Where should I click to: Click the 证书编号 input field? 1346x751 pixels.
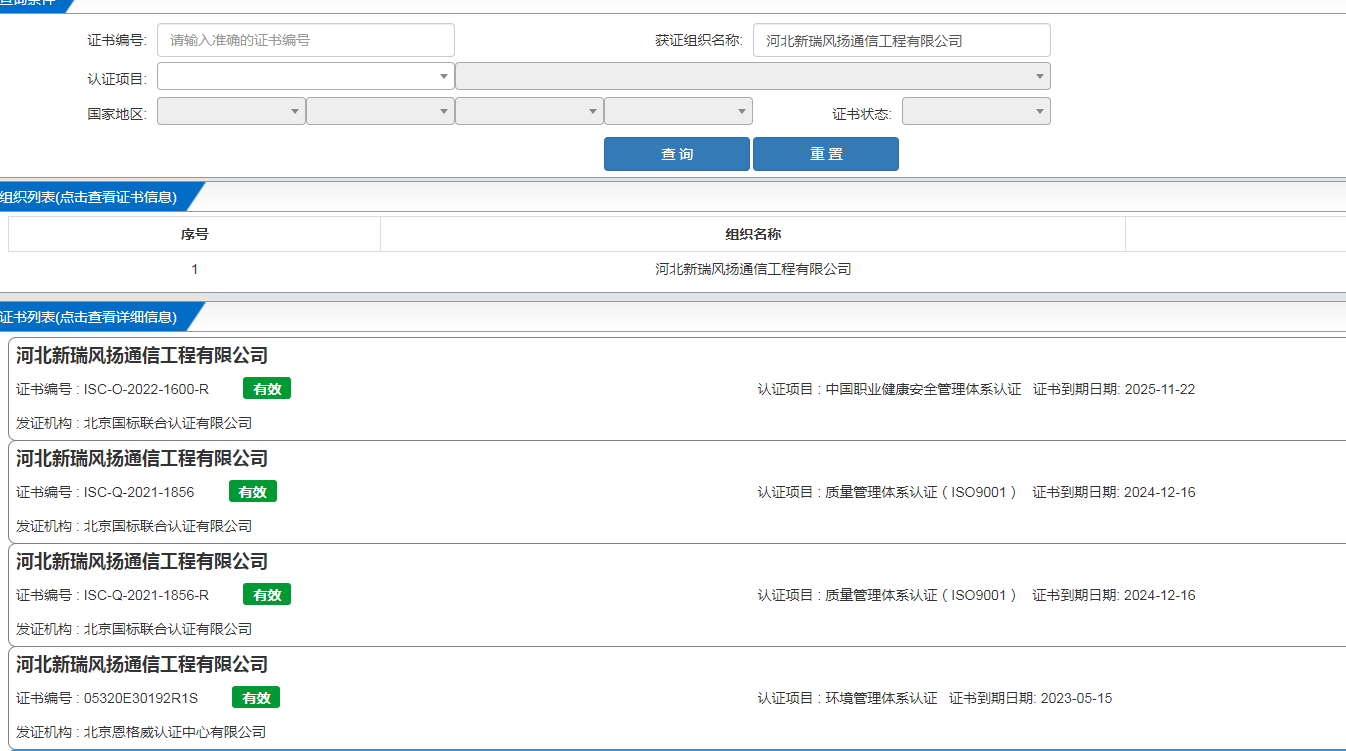click(x=306, y=41)
